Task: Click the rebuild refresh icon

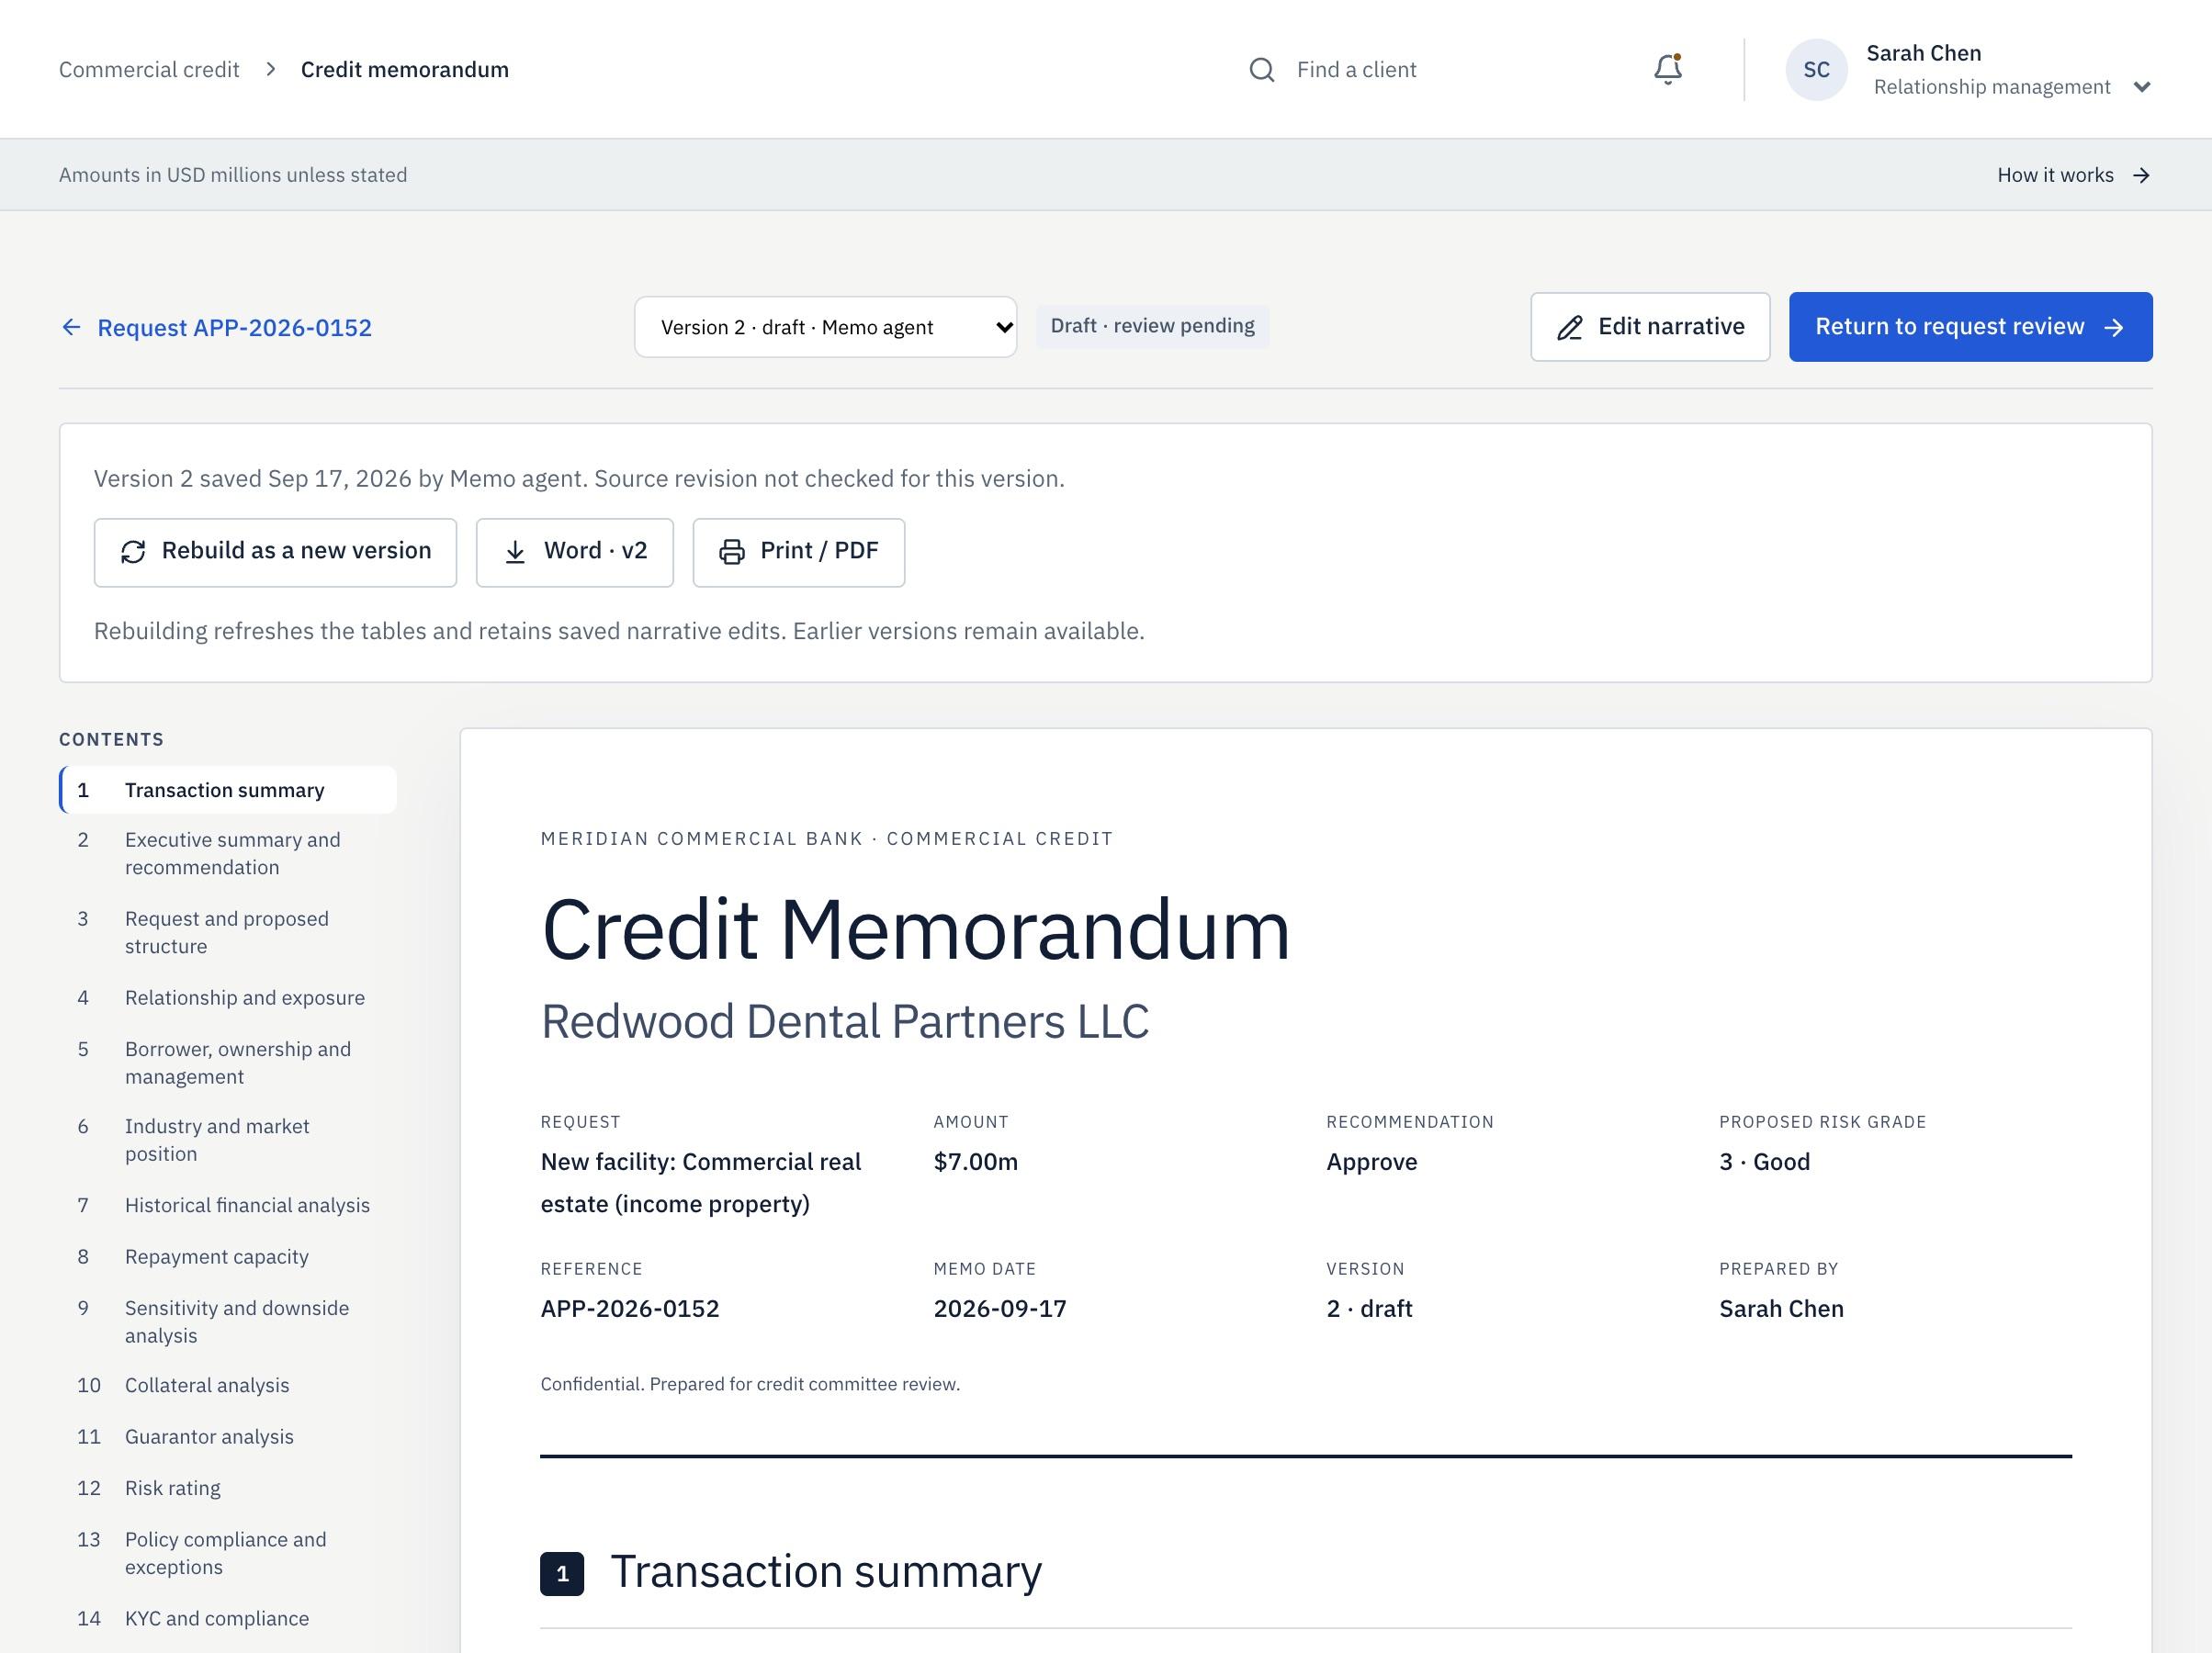Action: tap(133, 552)
